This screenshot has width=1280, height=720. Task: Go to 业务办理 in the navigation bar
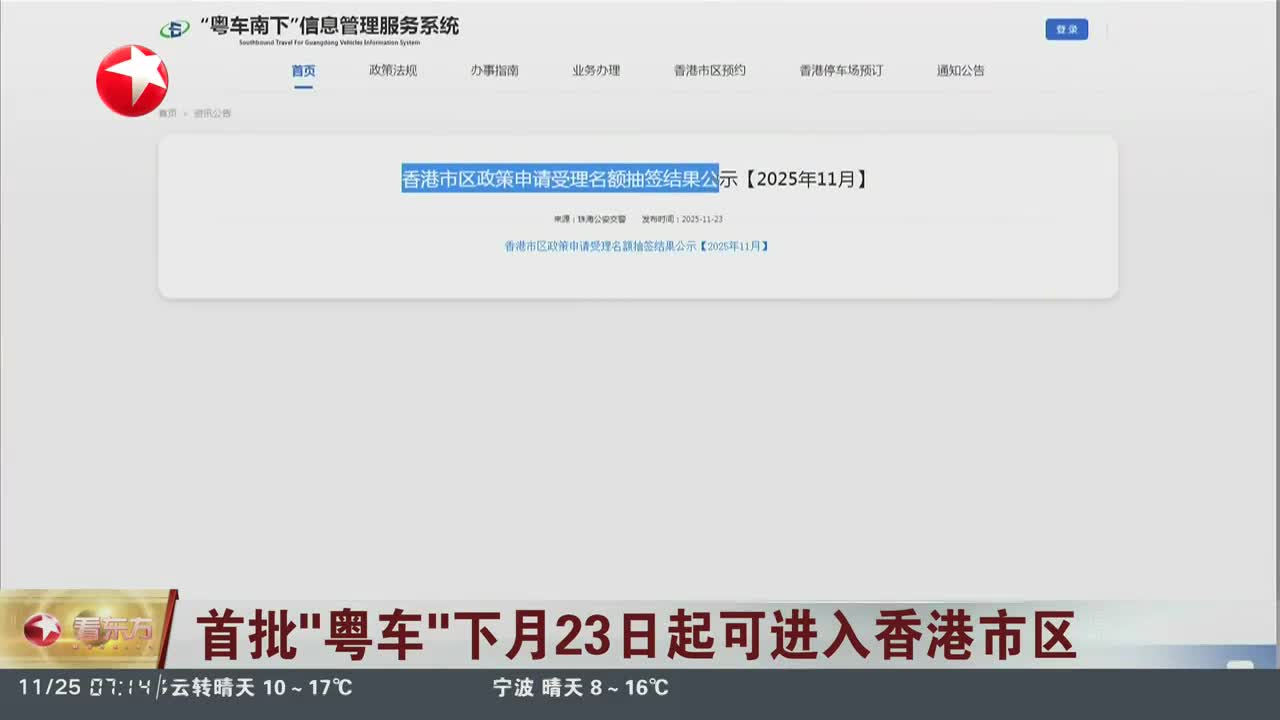click(x=596, y=71)
